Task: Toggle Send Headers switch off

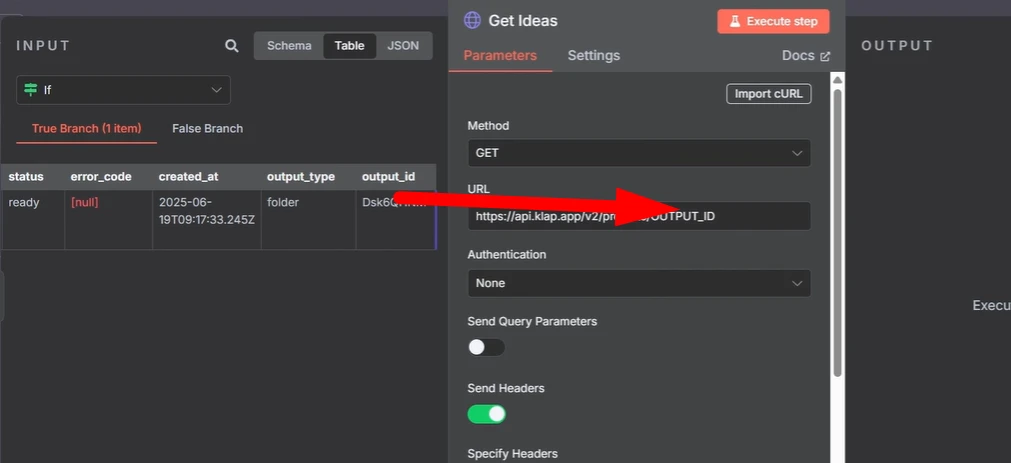Action: [x=486, y=415]
